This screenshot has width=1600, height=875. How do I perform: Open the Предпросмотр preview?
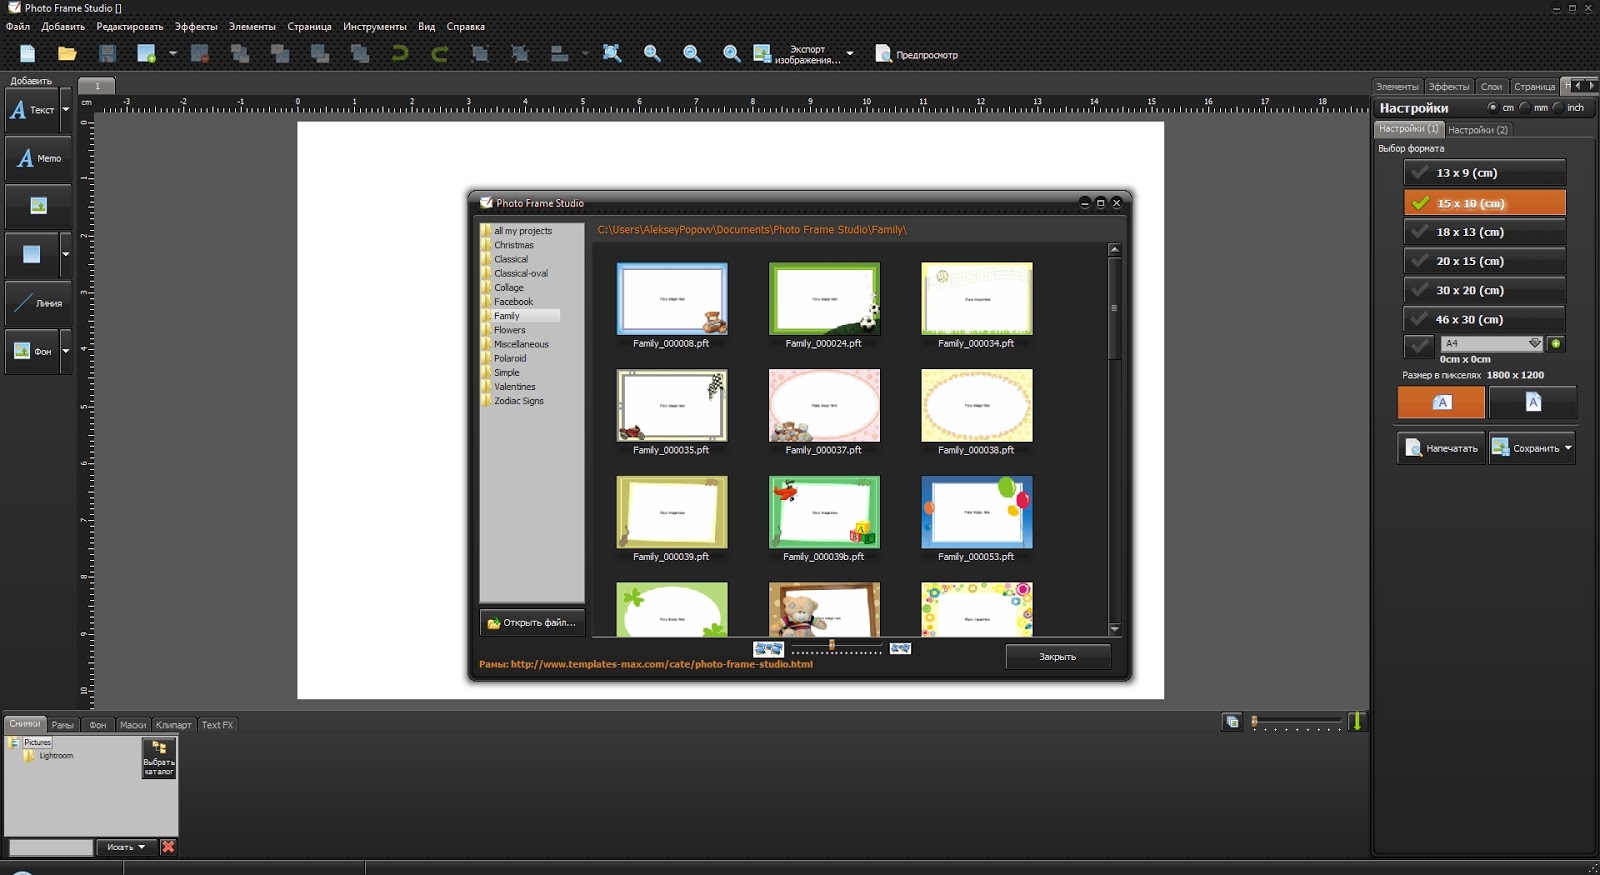(917, 54)
